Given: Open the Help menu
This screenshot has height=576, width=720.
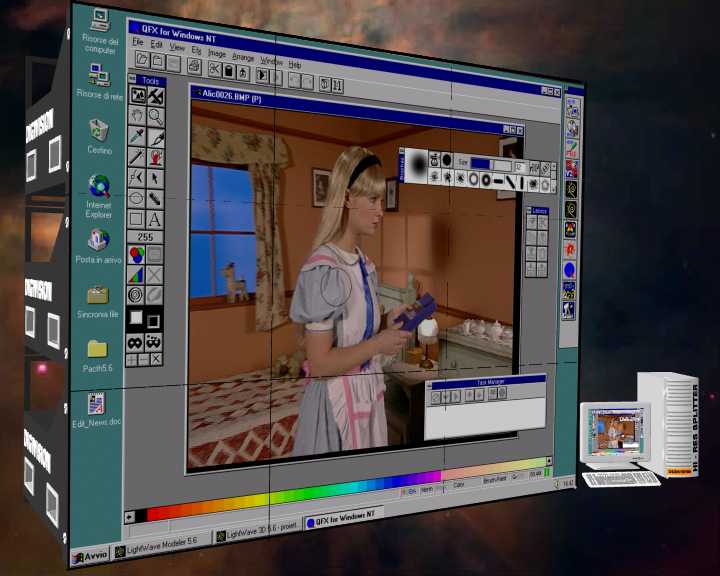Looking at the screenshot, I should coord(295,64).
